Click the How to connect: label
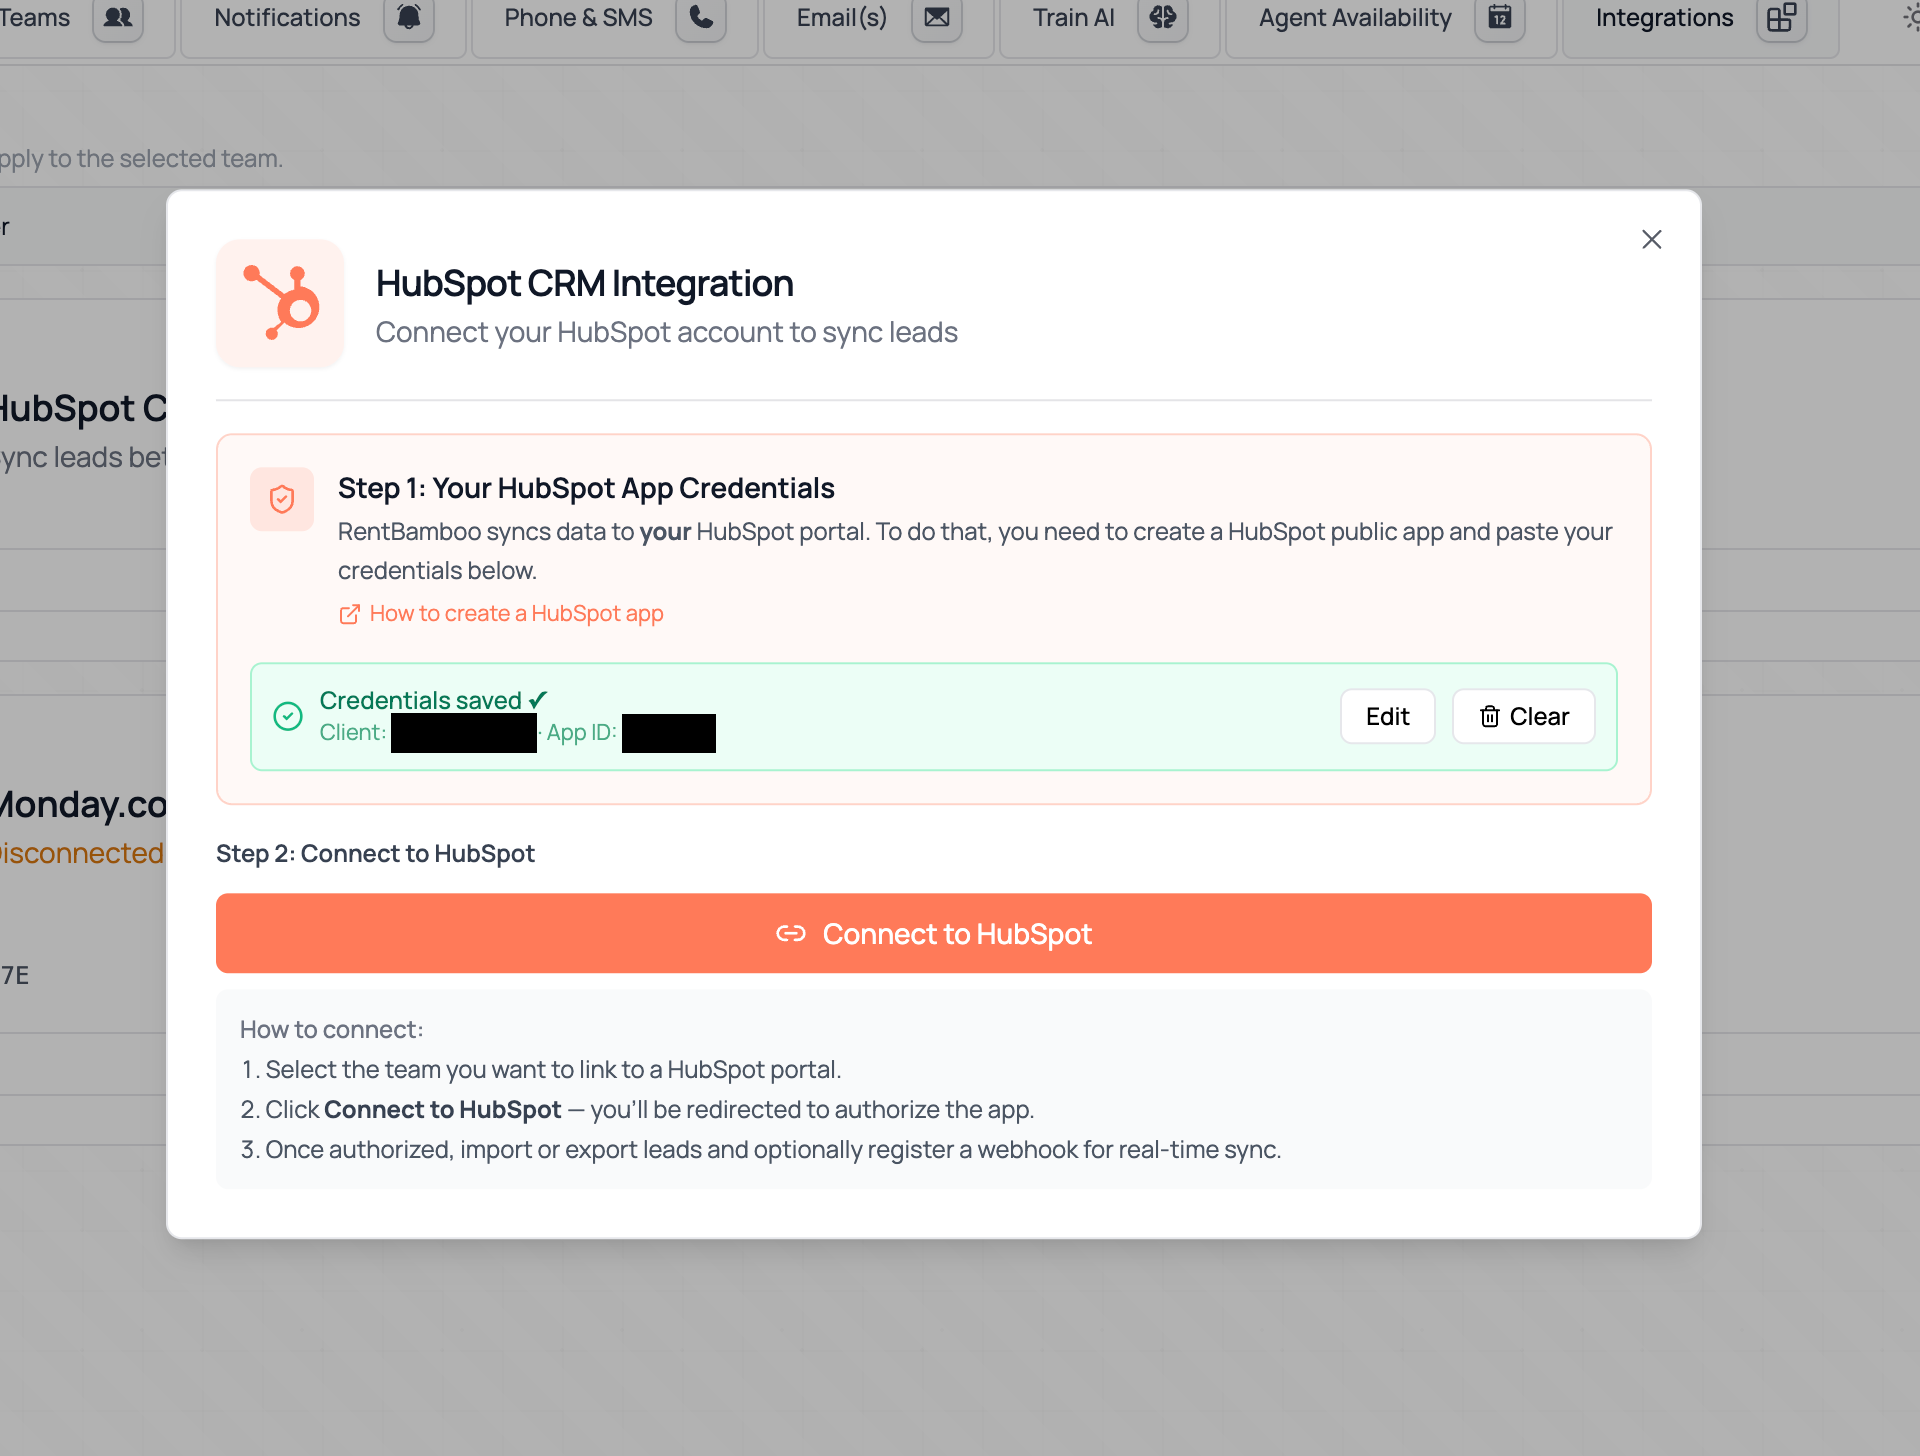1920x1456 pixels. [332, 1029]
